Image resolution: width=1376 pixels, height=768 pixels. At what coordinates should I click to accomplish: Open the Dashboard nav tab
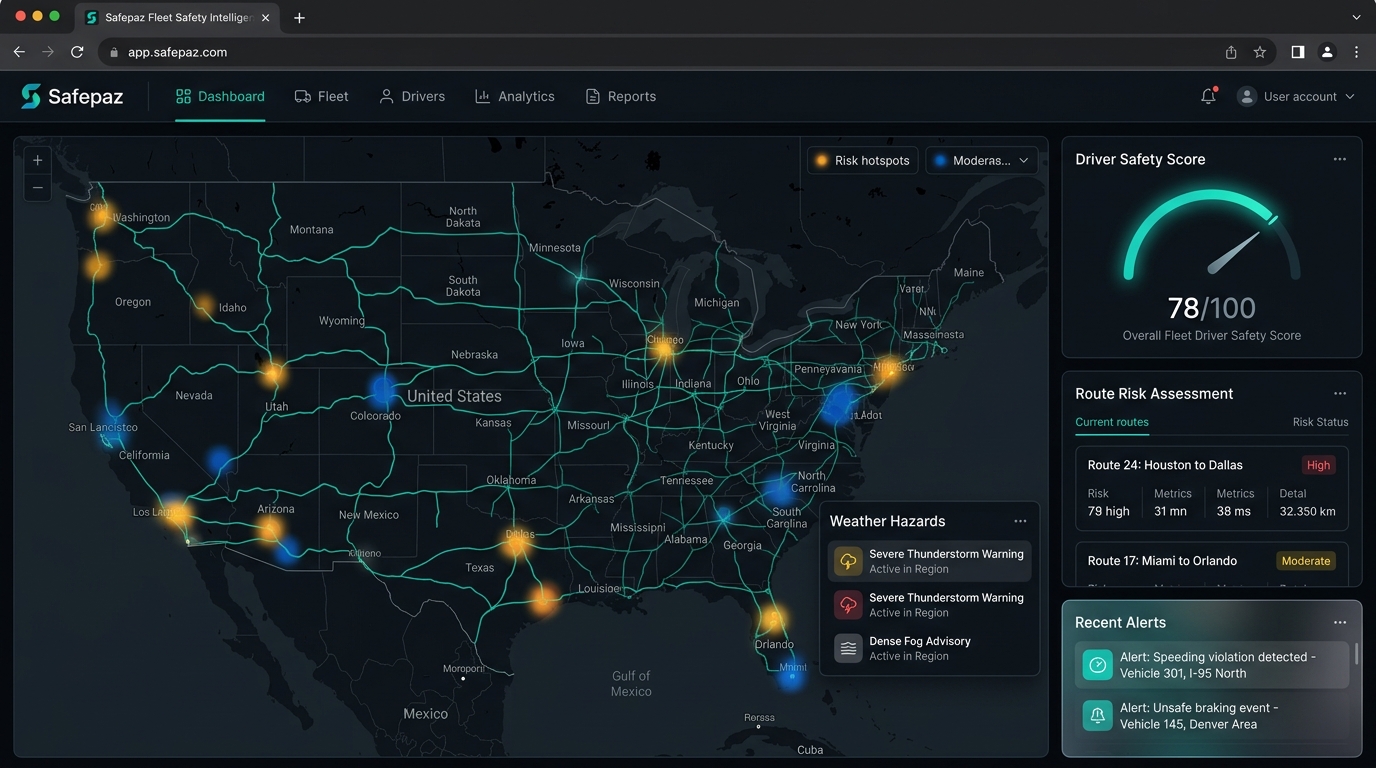pyautogui.click(x=220, y=96)
